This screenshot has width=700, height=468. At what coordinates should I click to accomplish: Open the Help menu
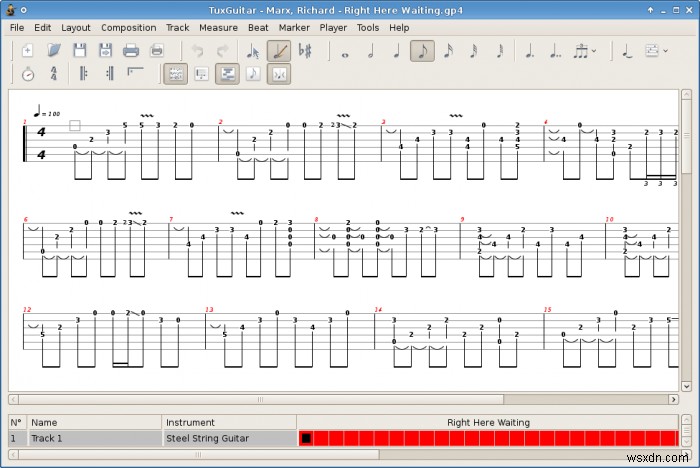click(x=399, y=28)
